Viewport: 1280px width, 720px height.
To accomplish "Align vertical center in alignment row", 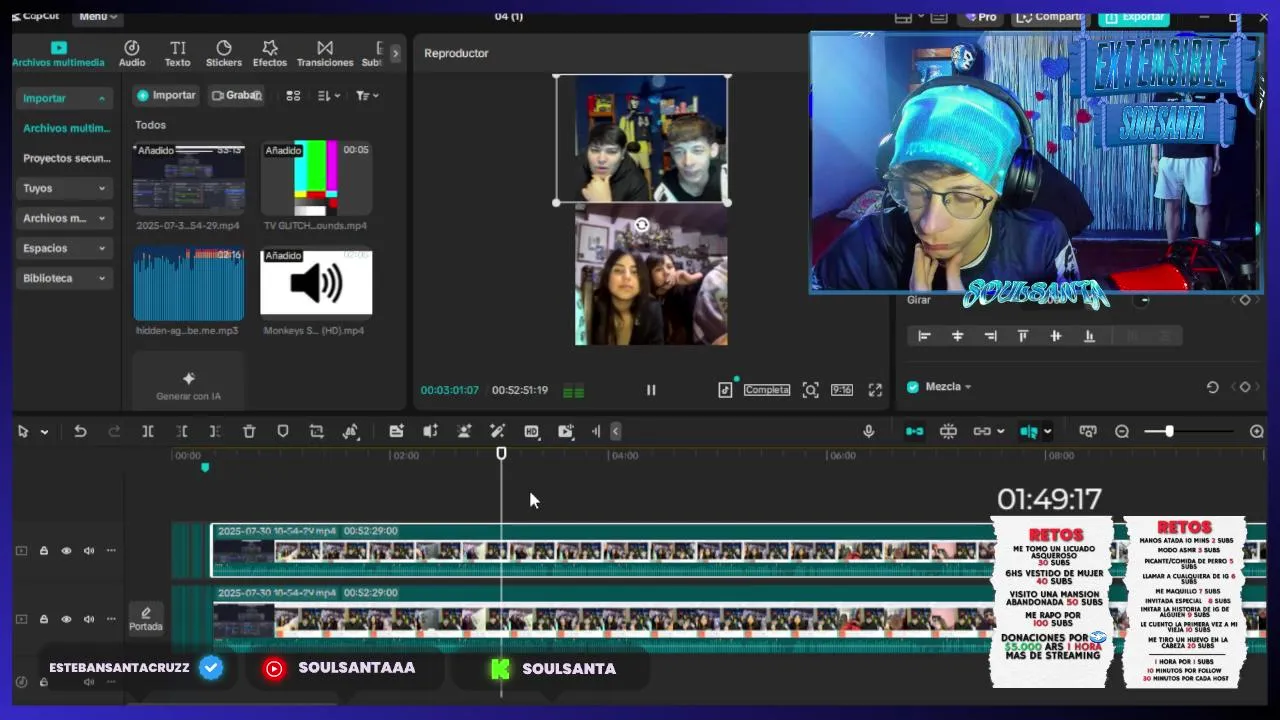I will (x=1055, y=336).
